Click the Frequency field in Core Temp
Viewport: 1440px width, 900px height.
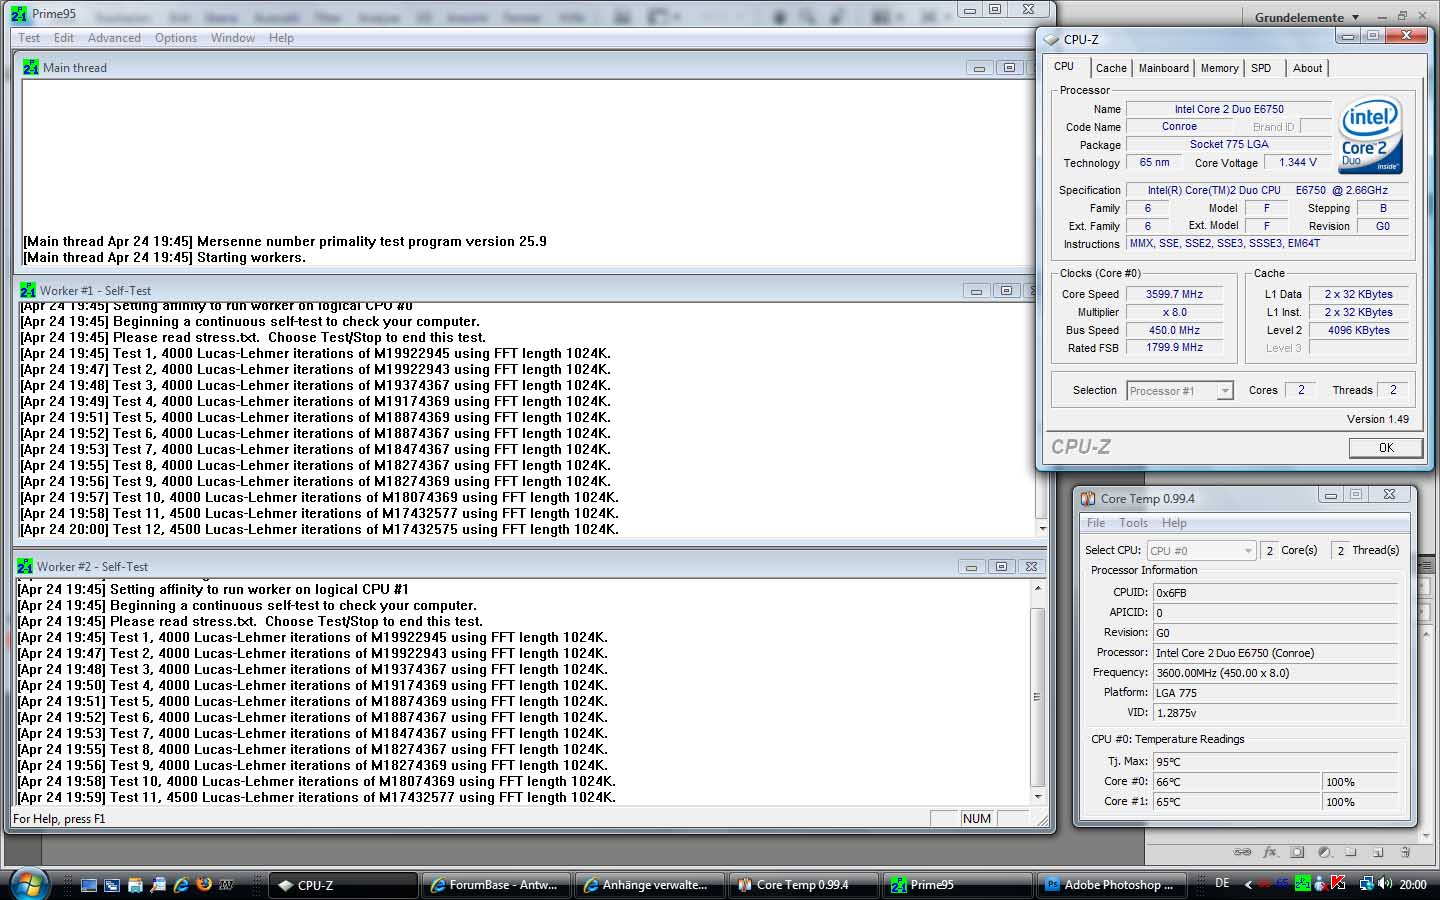click(x=1275, y=673)
